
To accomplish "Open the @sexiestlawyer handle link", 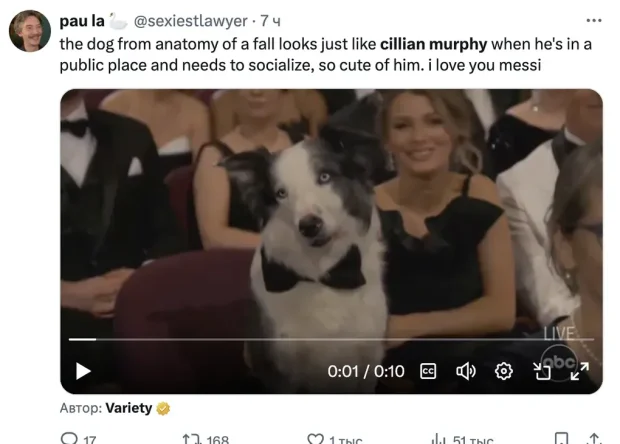I will click(x=191, y=21).
